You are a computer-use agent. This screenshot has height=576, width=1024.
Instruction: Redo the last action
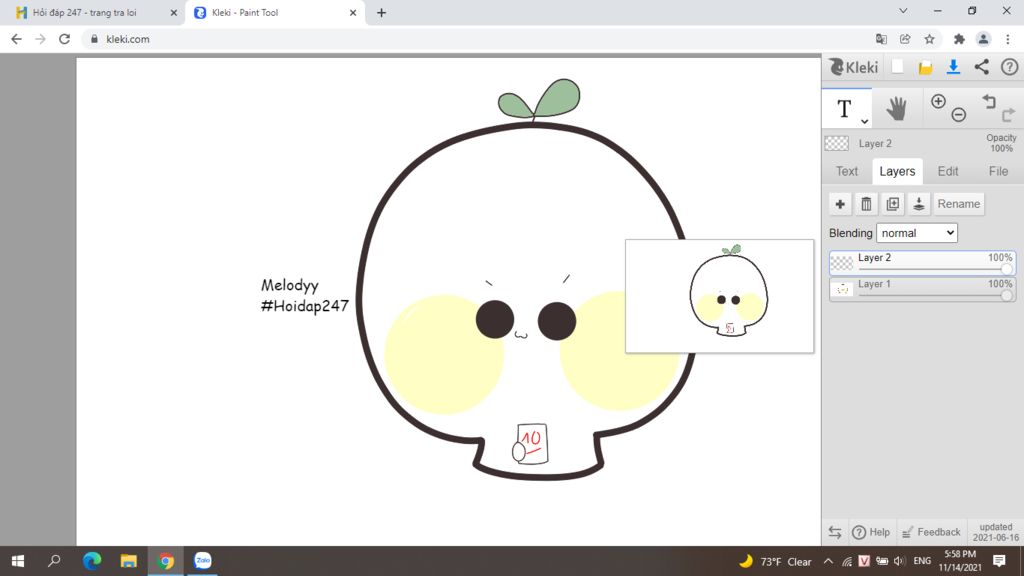(1008, 116)
